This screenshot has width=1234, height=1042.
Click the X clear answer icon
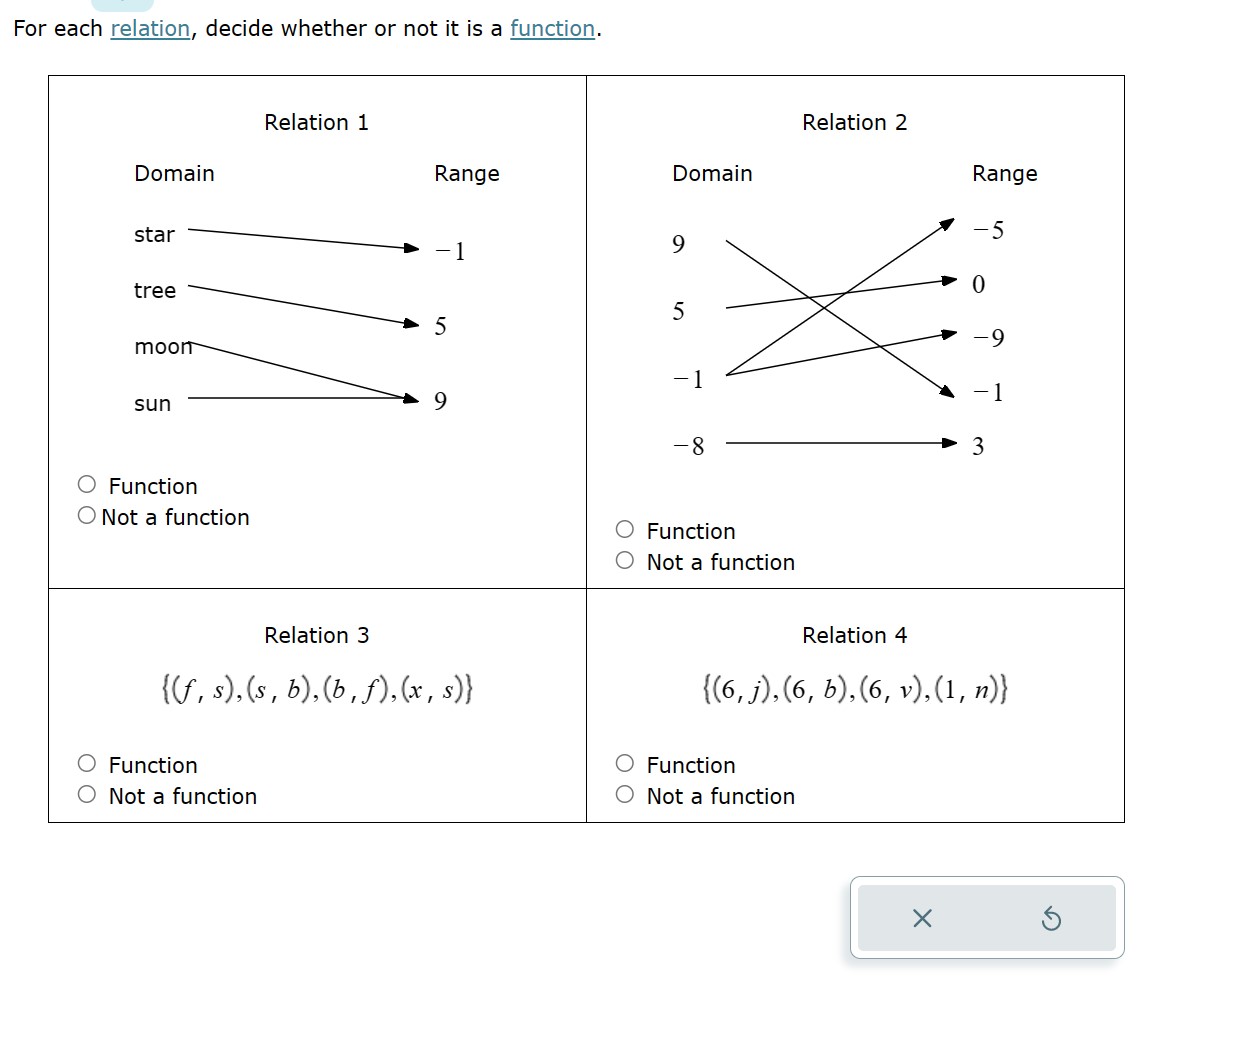(922, 918)
